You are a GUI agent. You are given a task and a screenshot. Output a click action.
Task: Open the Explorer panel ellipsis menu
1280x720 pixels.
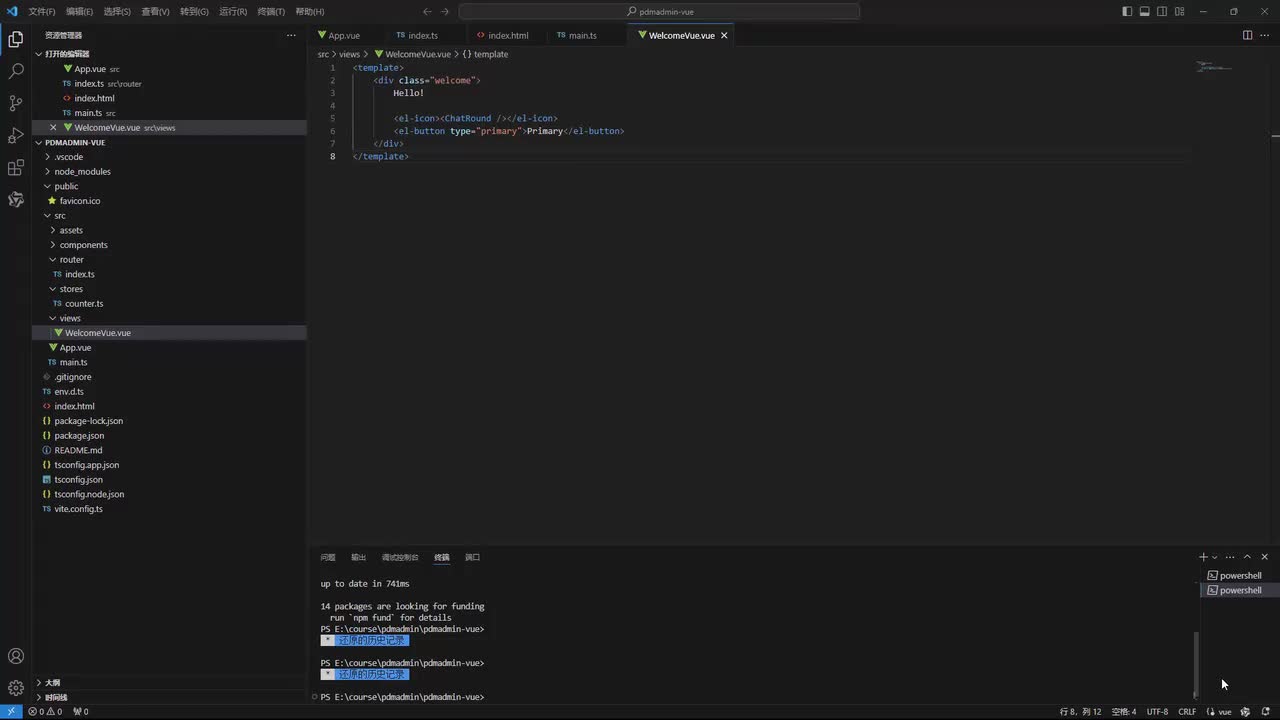tap(291, 35)
